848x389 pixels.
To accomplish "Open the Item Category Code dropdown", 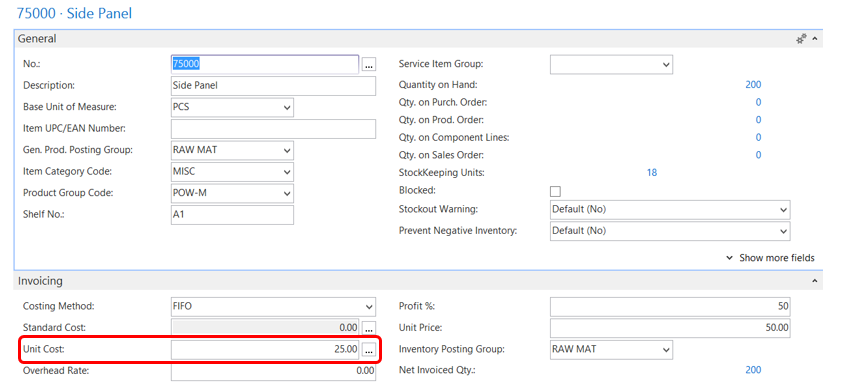I will click(x=232, y=172).
